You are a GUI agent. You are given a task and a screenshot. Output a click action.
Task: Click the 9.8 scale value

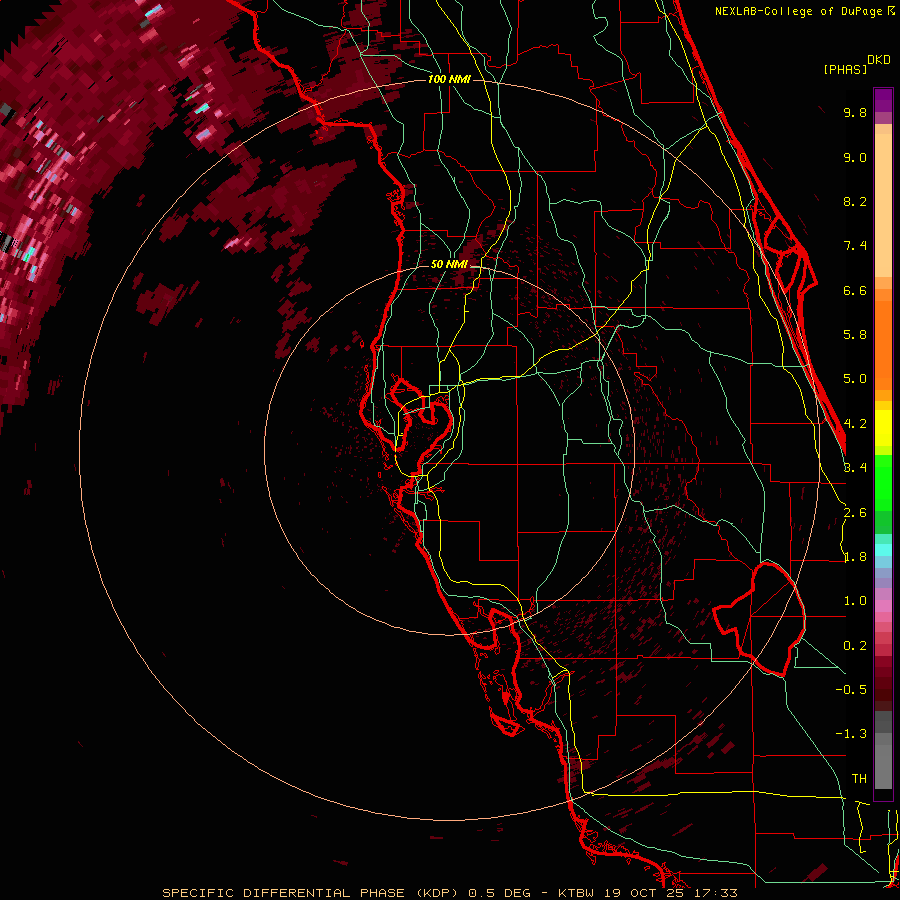pos(855,112)
